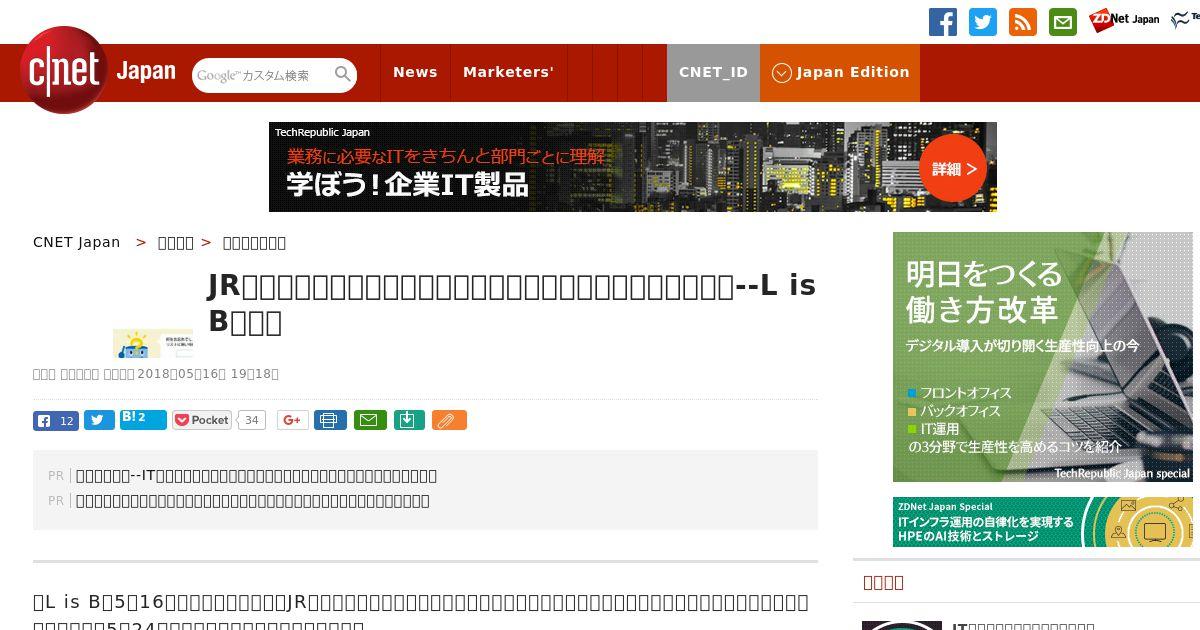1200x630 pixels.
Task: Open the first PR link
Action: pyautogui.click(x=257, y=475)
